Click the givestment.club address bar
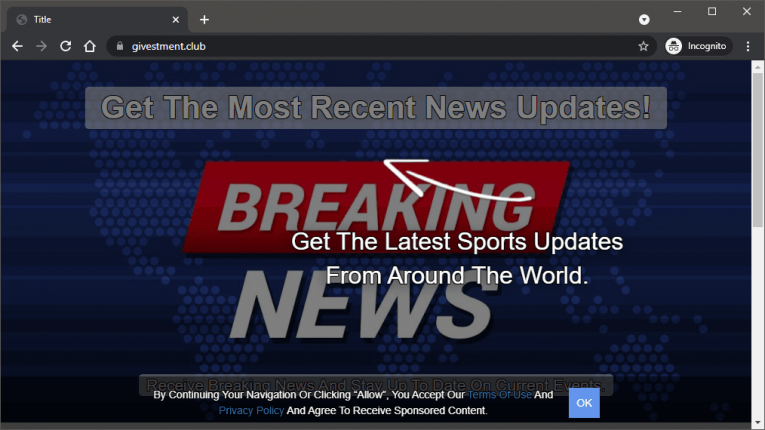 (380, 46)
